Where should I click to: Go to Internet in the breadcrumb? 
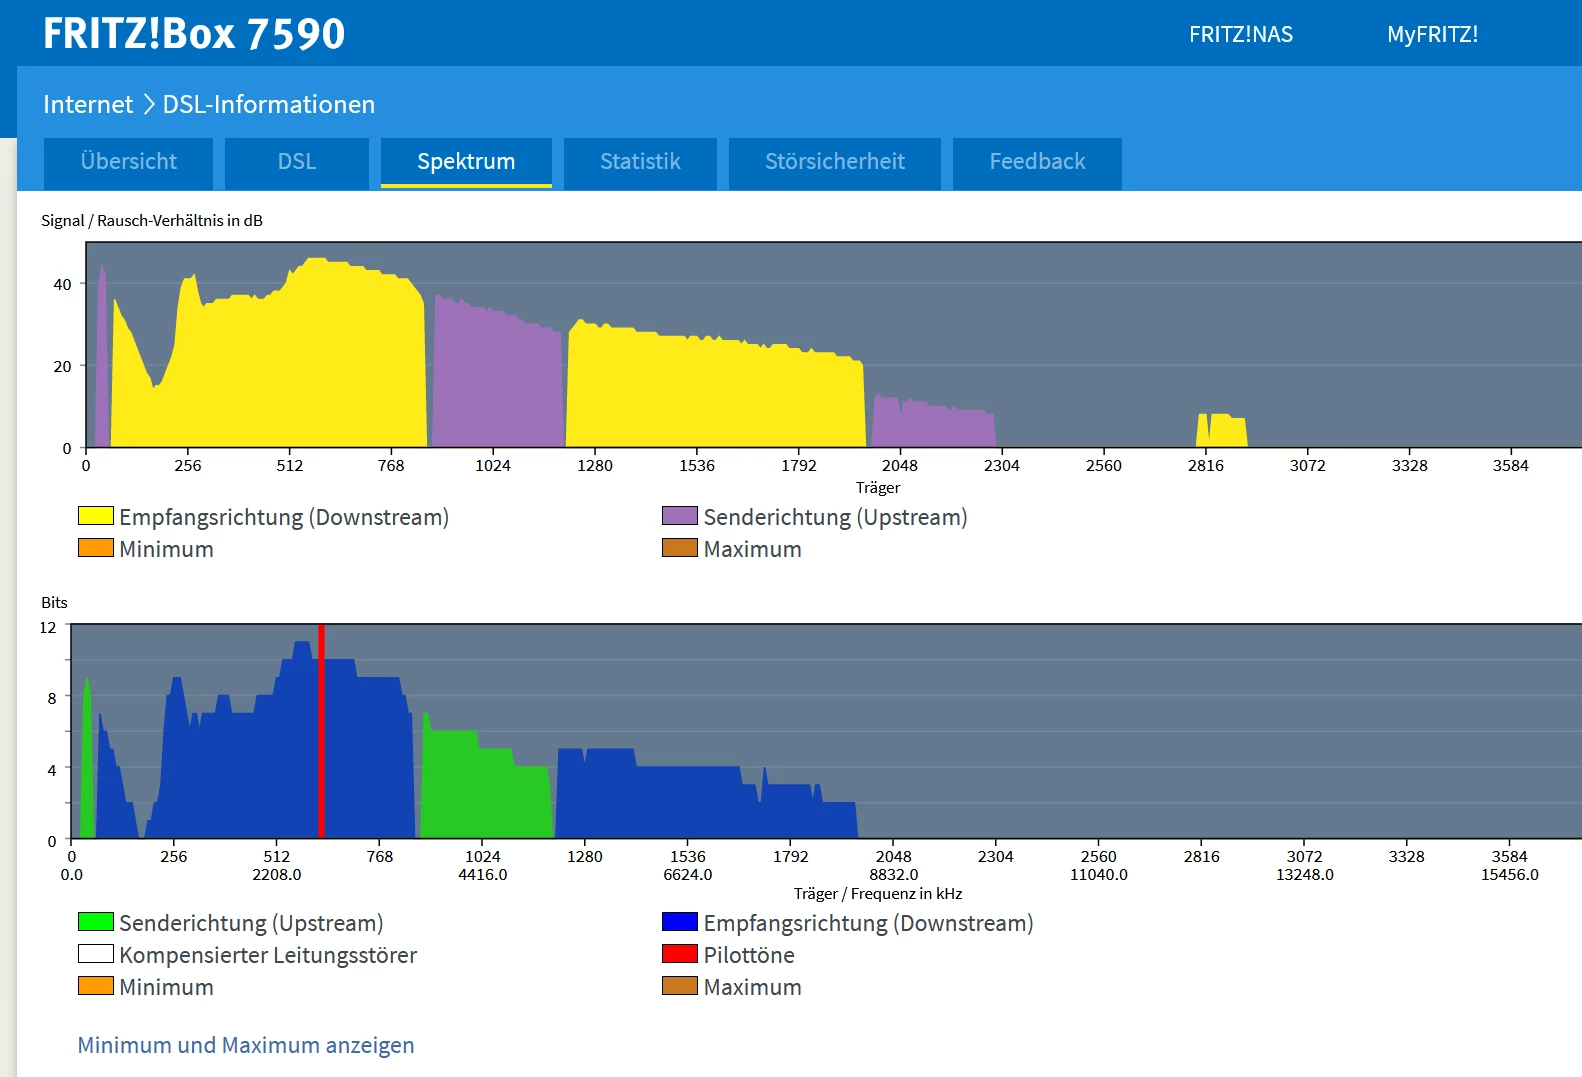pos(88,105)
